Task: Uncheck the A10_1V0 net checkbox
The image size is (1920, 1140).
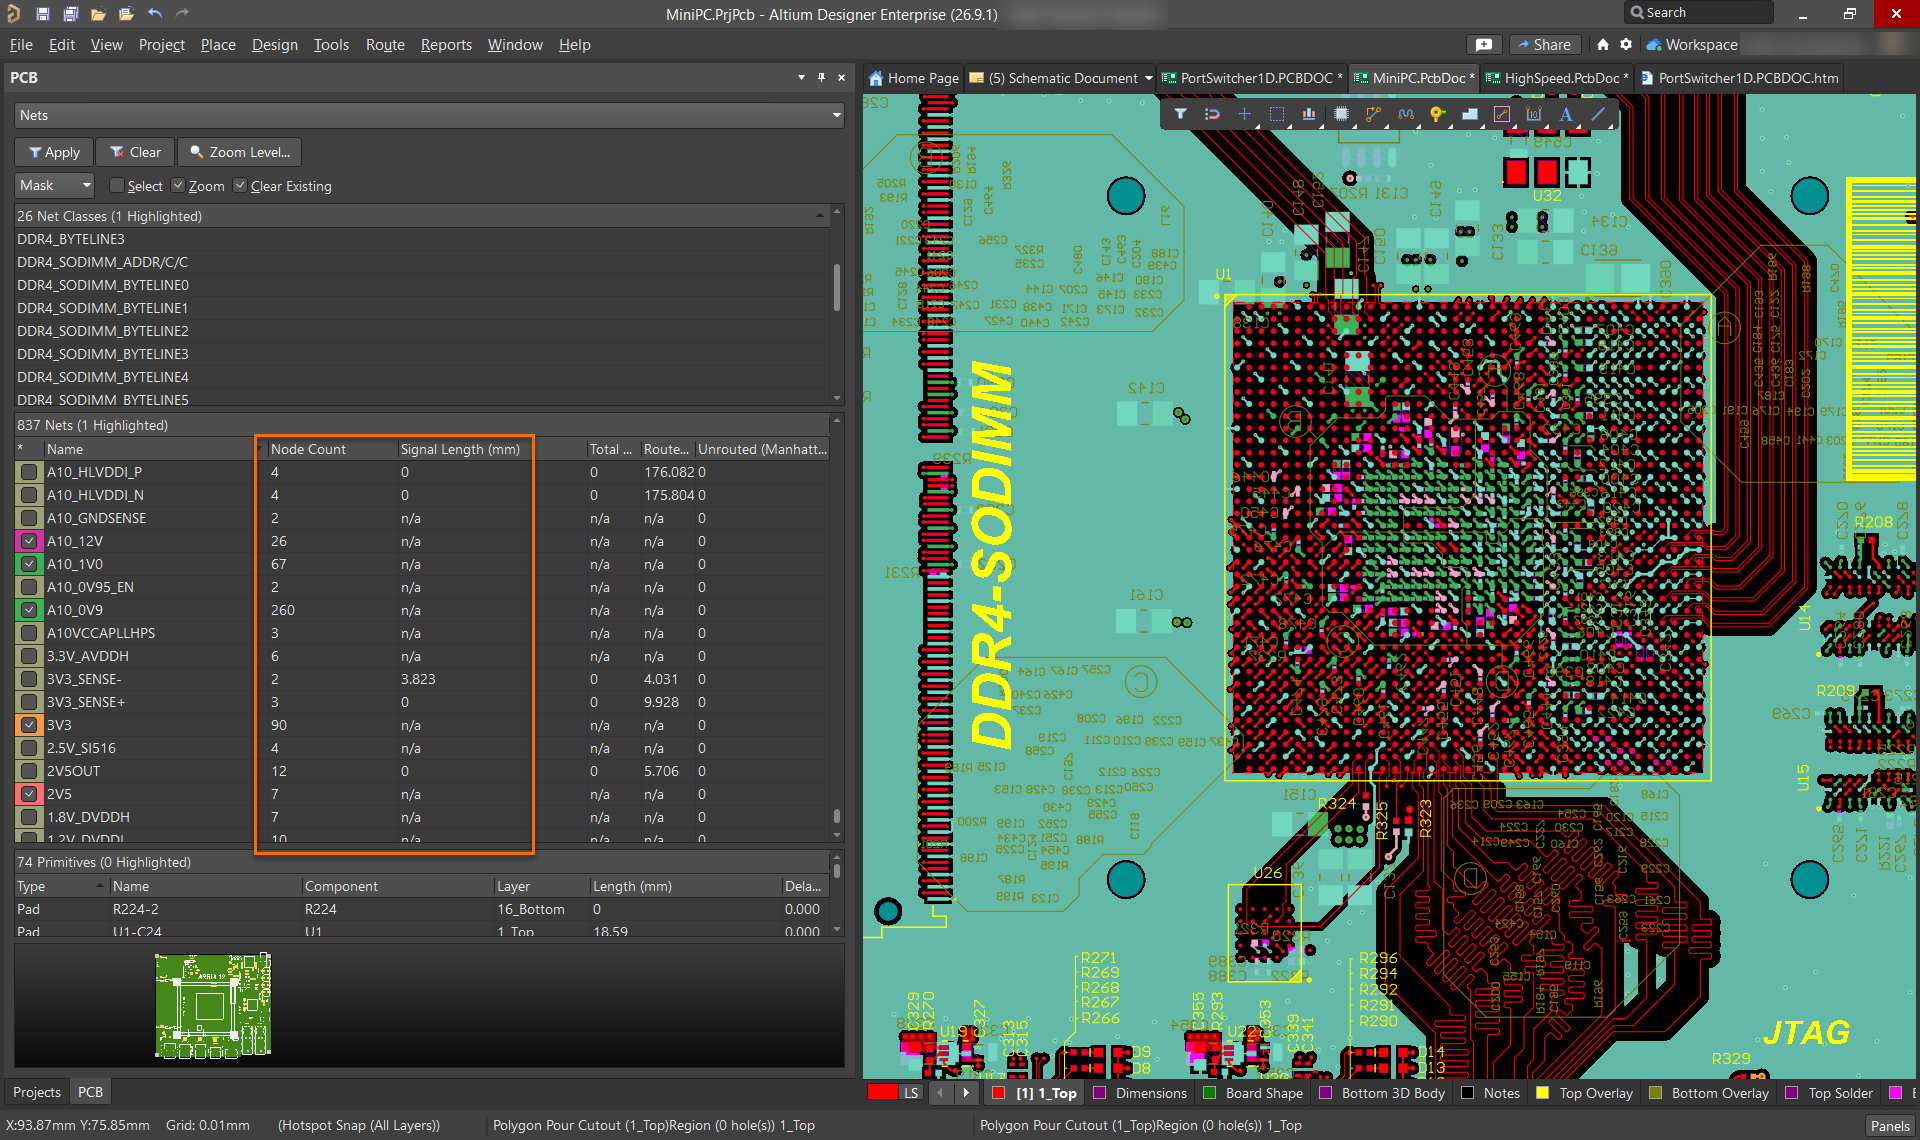Action: pyautogui.click(x=29, y=564)
